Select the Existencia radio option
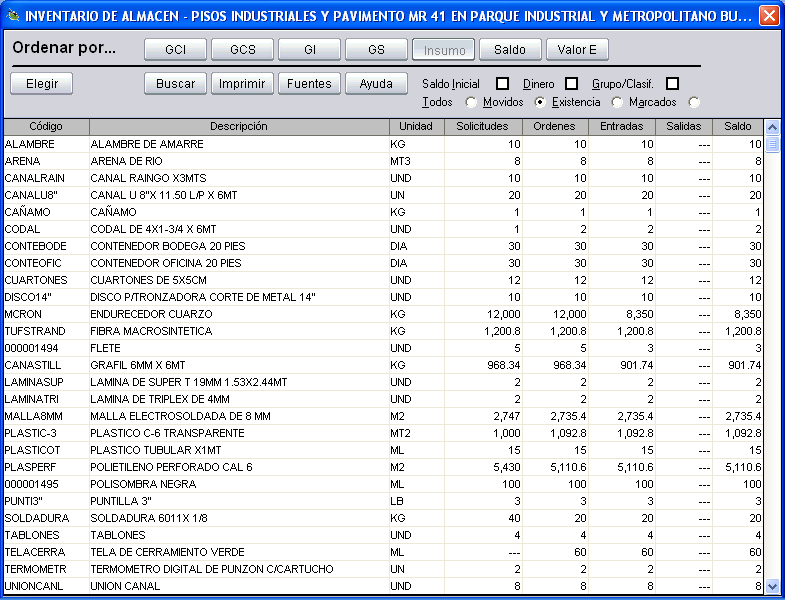The width and height of the screenshot is (785, 600). pos(617,102)
